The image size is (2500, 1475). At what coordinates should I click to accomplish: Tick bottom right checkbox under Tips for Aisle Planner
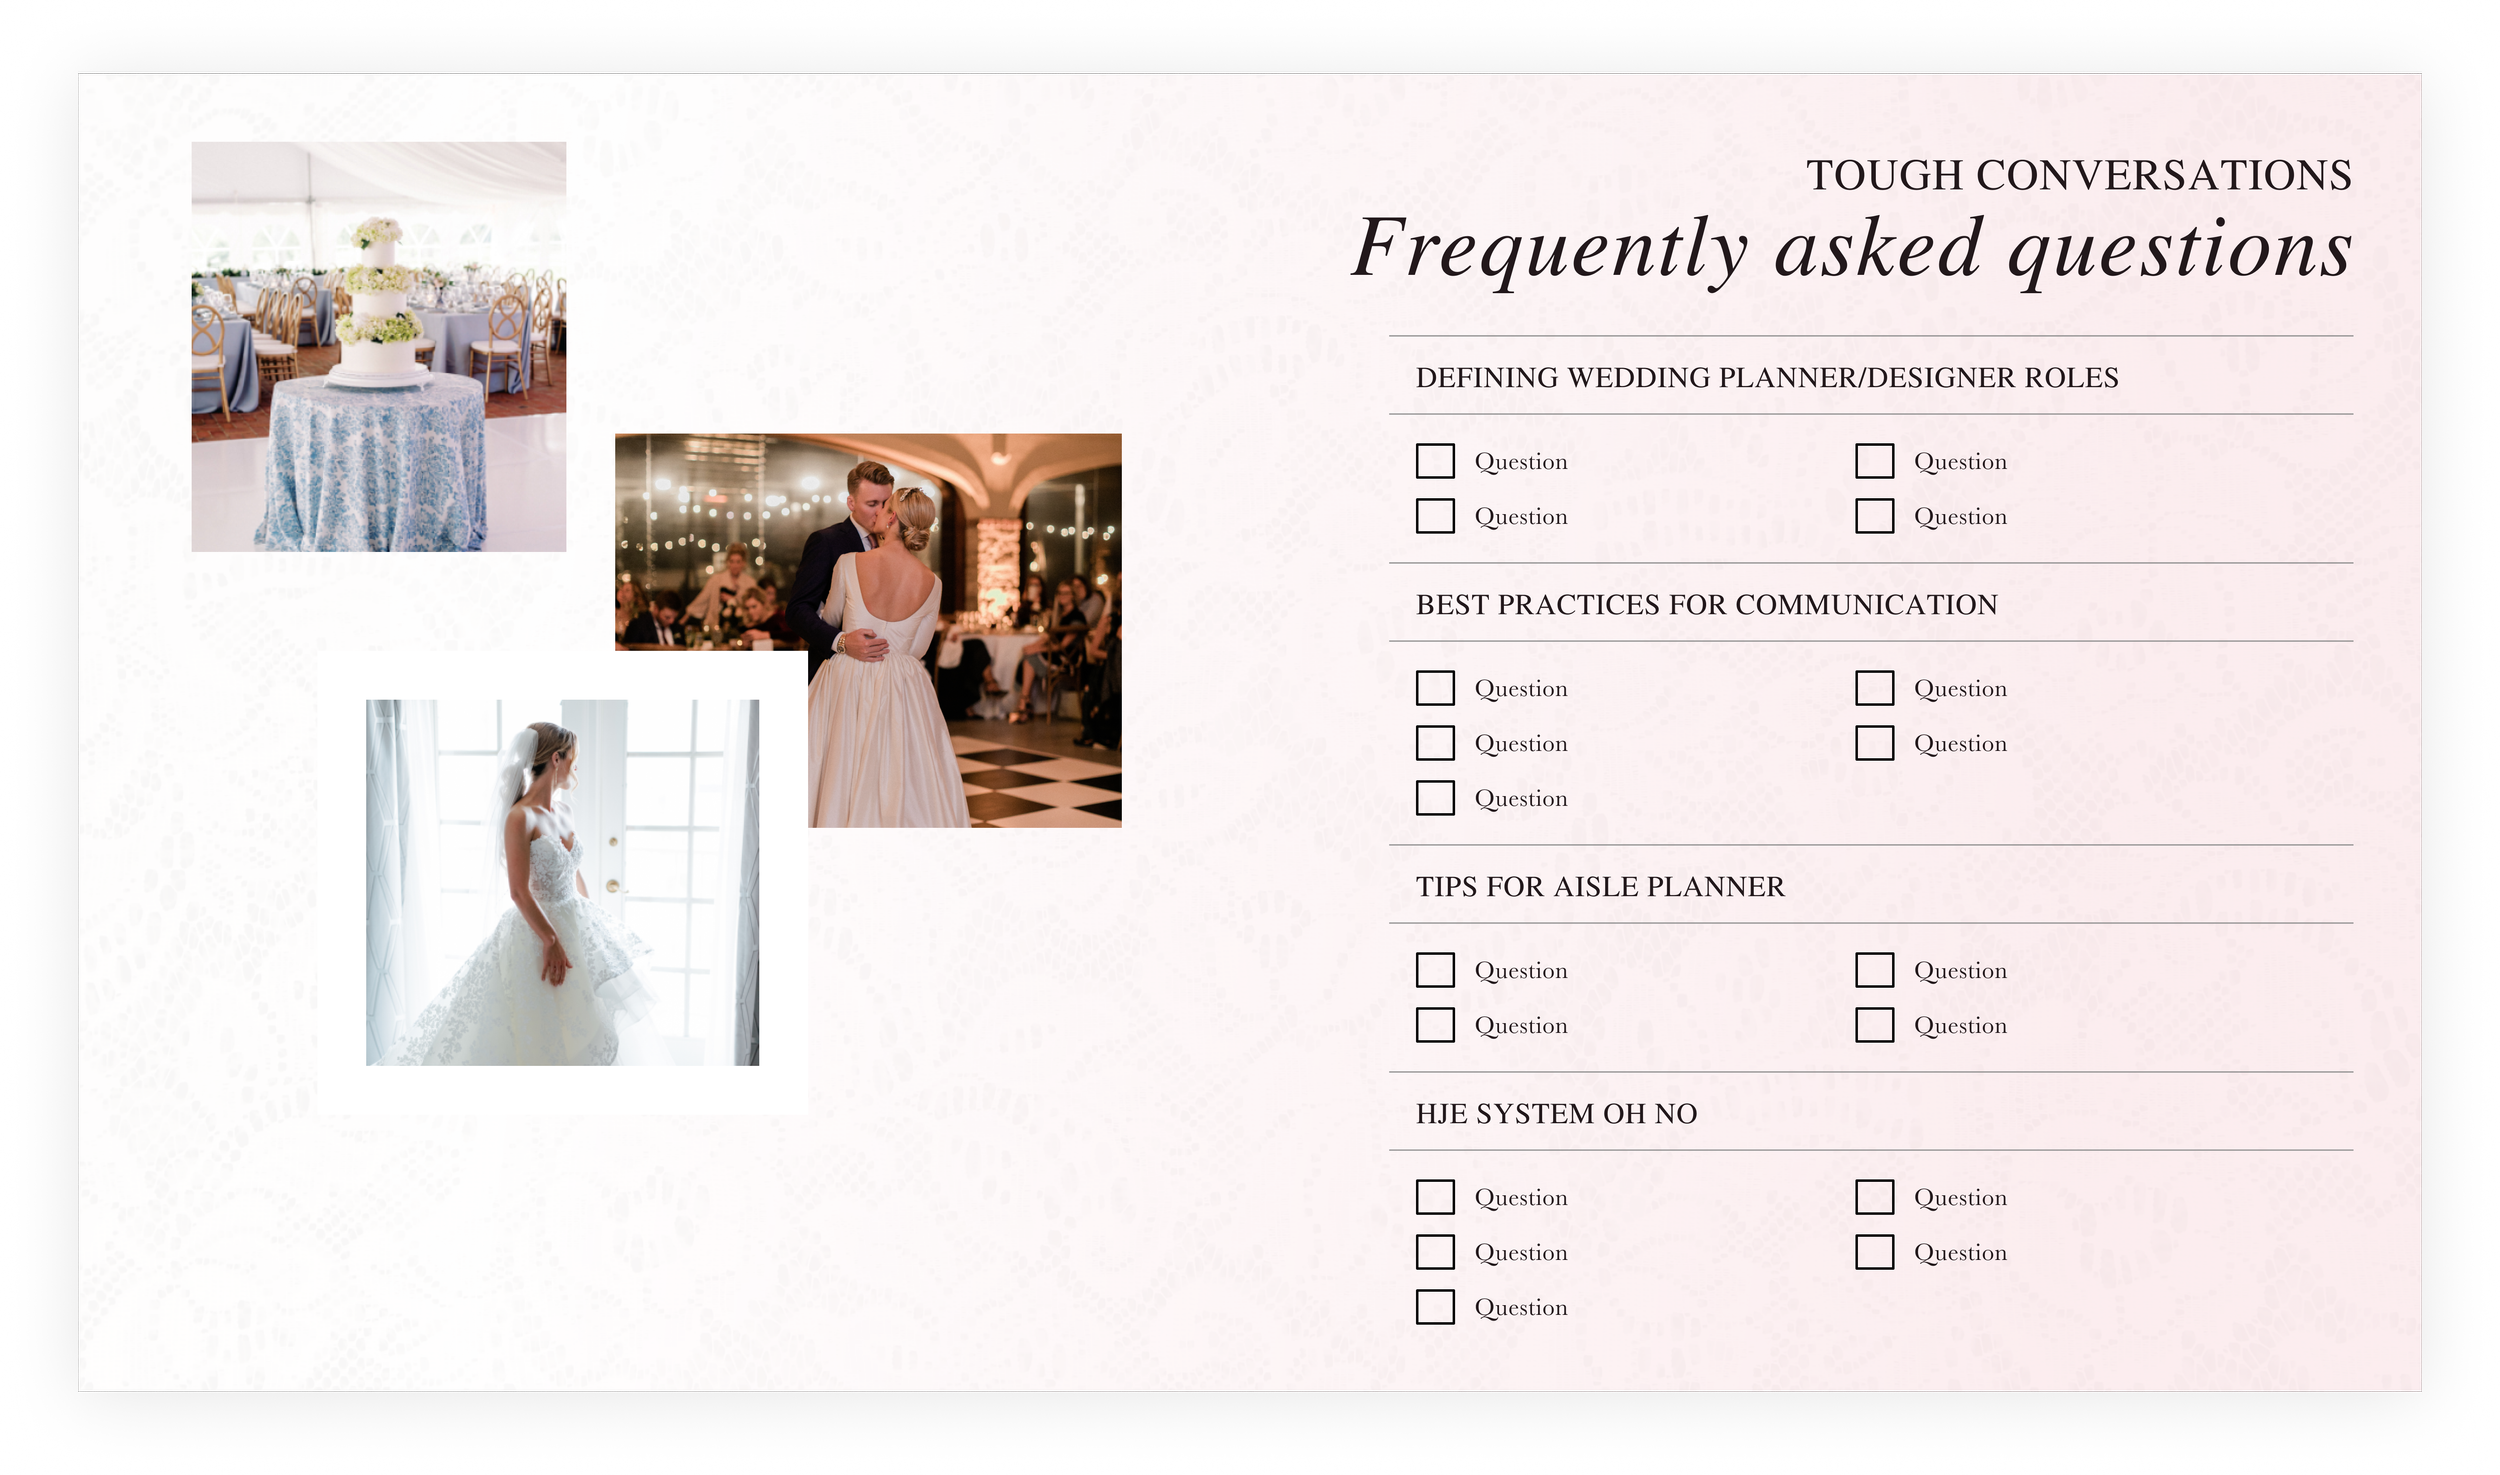[1874, 1025]
